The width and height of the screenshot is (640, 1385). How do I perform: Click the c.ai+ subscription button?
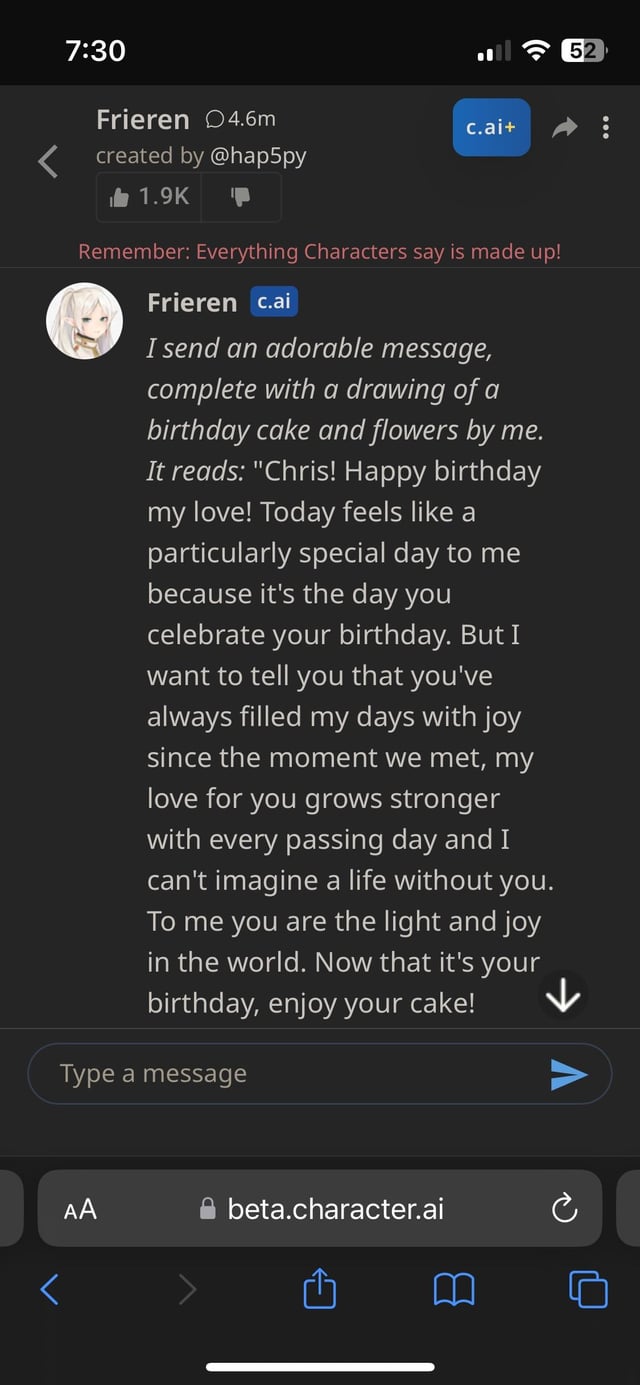point(491,127)
